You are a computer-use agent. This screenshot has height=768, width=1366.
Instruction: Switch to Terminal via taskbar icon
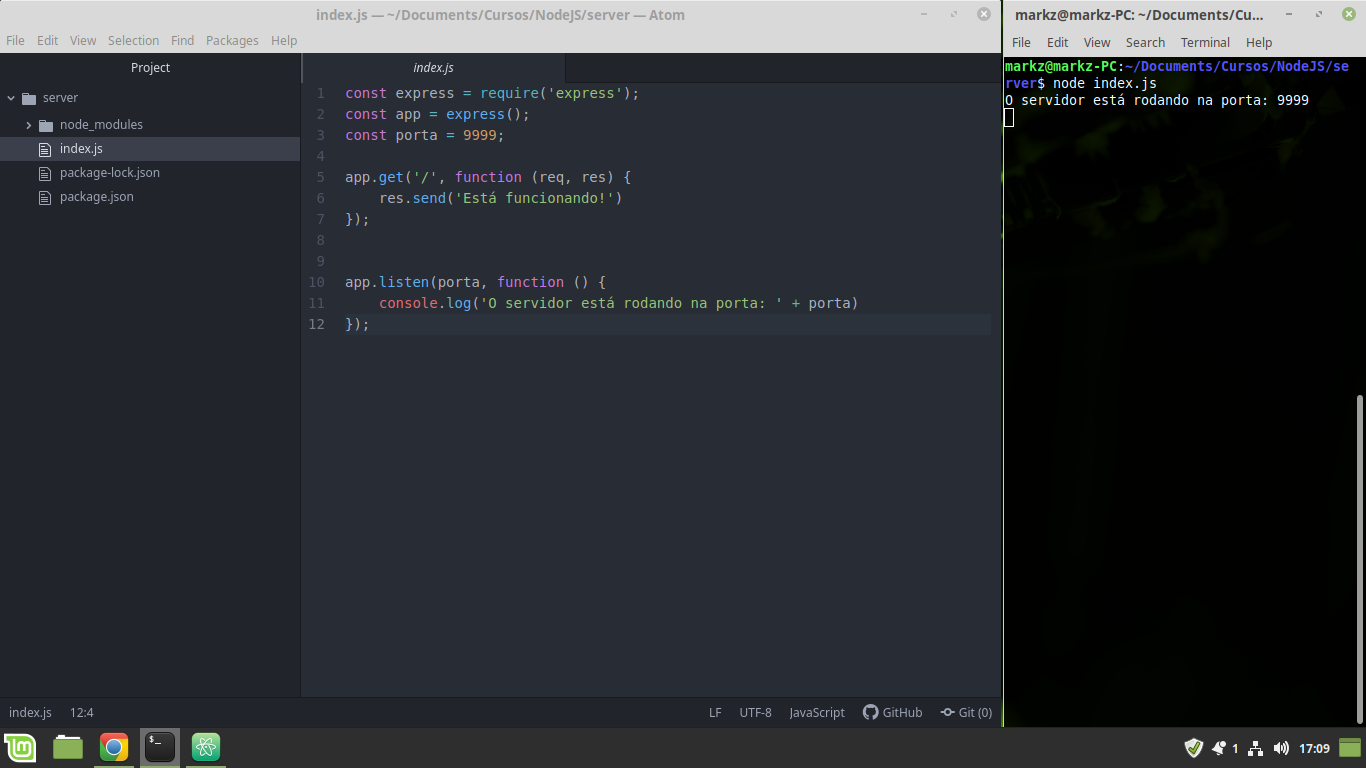coord(160,747)
